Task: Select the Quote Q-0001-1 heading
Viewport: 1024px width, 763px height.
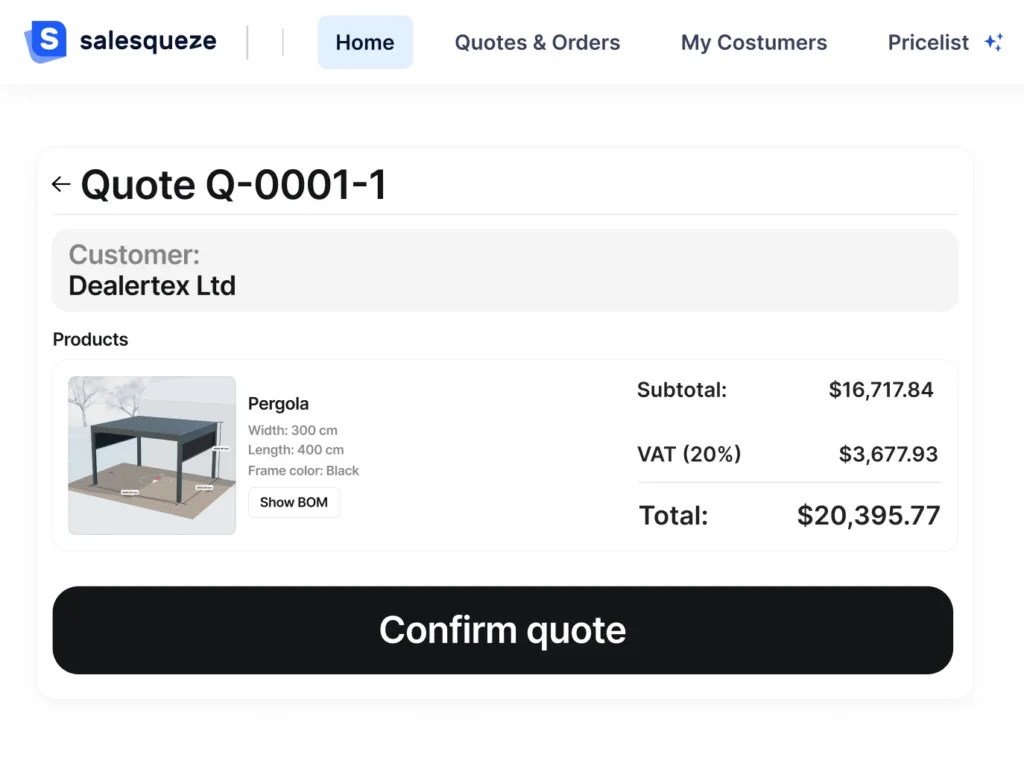Action: click(233, 185)
